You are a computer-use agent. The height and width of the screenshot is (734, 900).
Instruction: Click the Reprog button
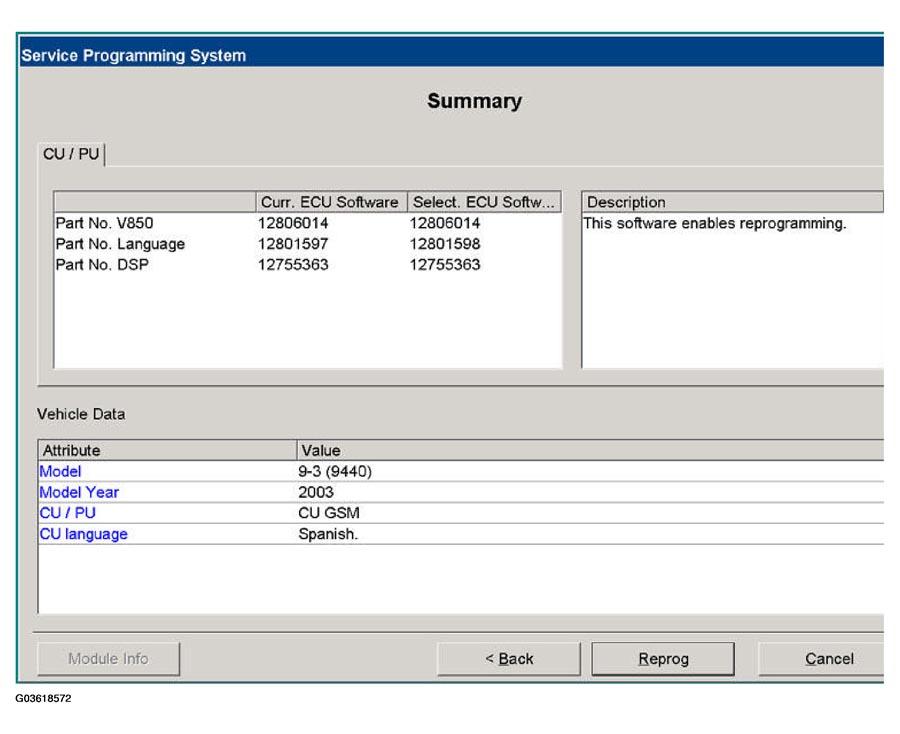pyautogui.click(x=663, y=658)
